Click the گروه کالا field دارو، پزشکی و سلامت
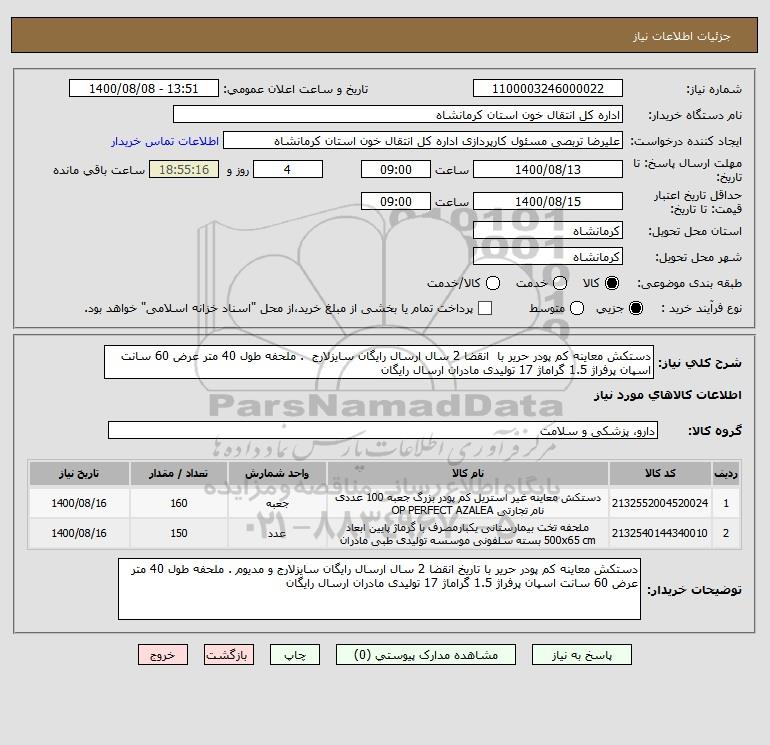The height and width of the screenshot is (745, 770). pyautogui.click(x=383, y=431)
